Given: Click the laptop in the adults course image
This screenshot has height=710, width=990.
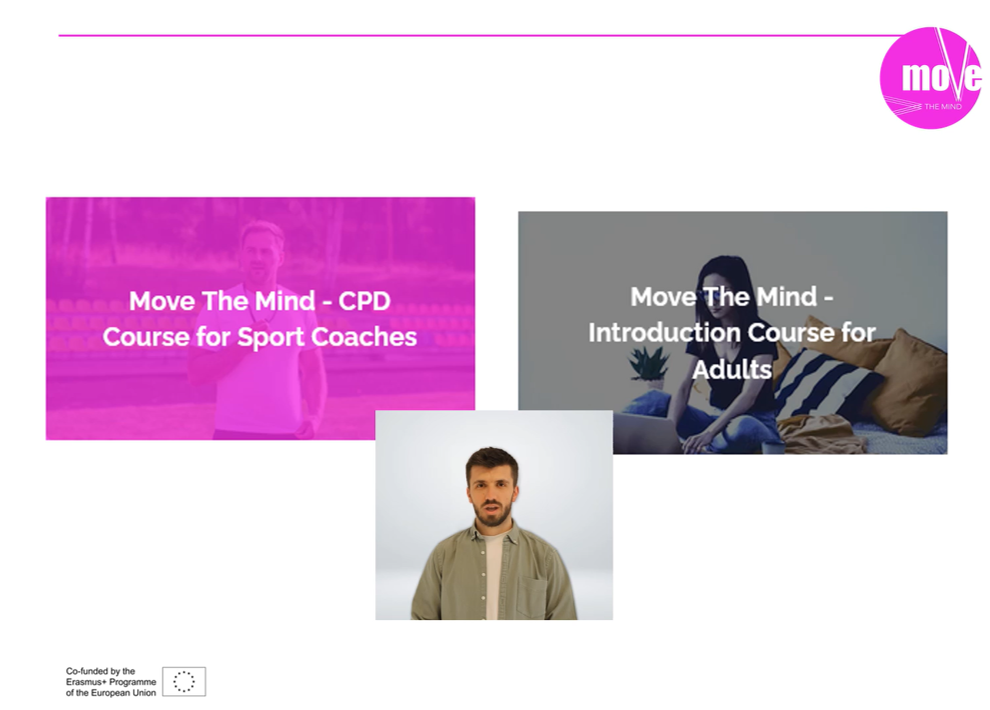Looking at the screenshot, I should (x=650, y=433).
